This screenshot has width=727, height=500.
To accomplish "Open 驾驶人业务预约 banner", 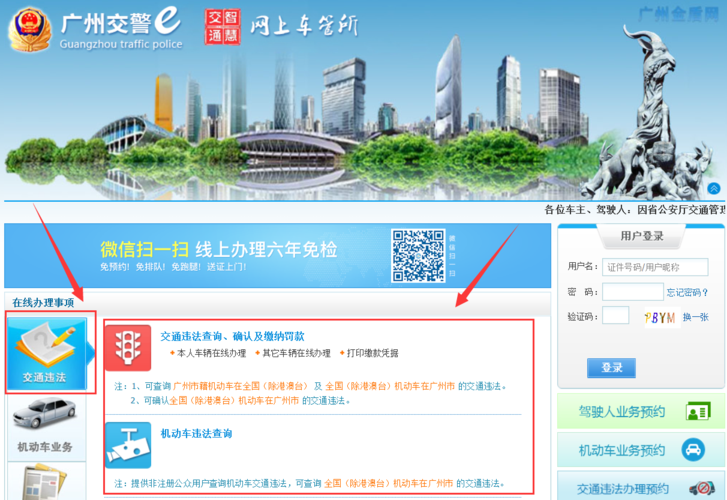I will click(641, 411).
